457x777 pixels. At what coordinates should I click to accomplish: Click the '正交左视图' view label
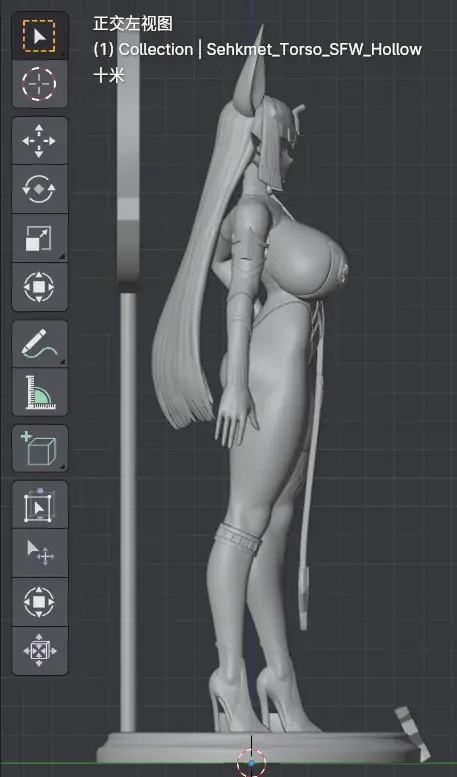[133, 23]
